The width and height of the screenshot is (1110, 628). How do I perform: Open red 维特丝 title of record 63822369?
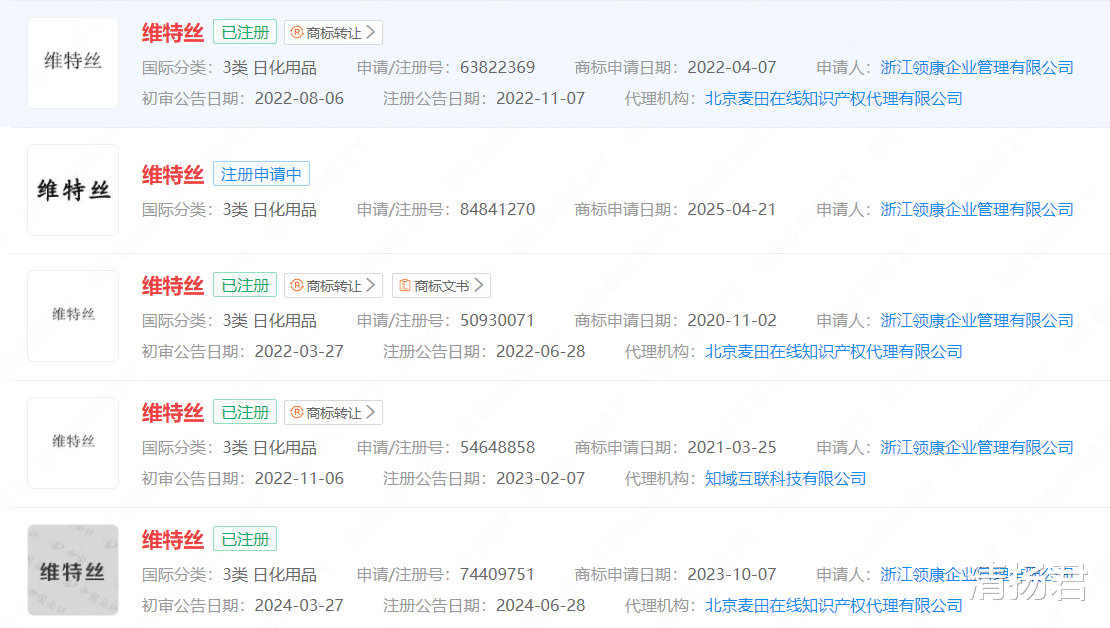(x=173, y=33)
